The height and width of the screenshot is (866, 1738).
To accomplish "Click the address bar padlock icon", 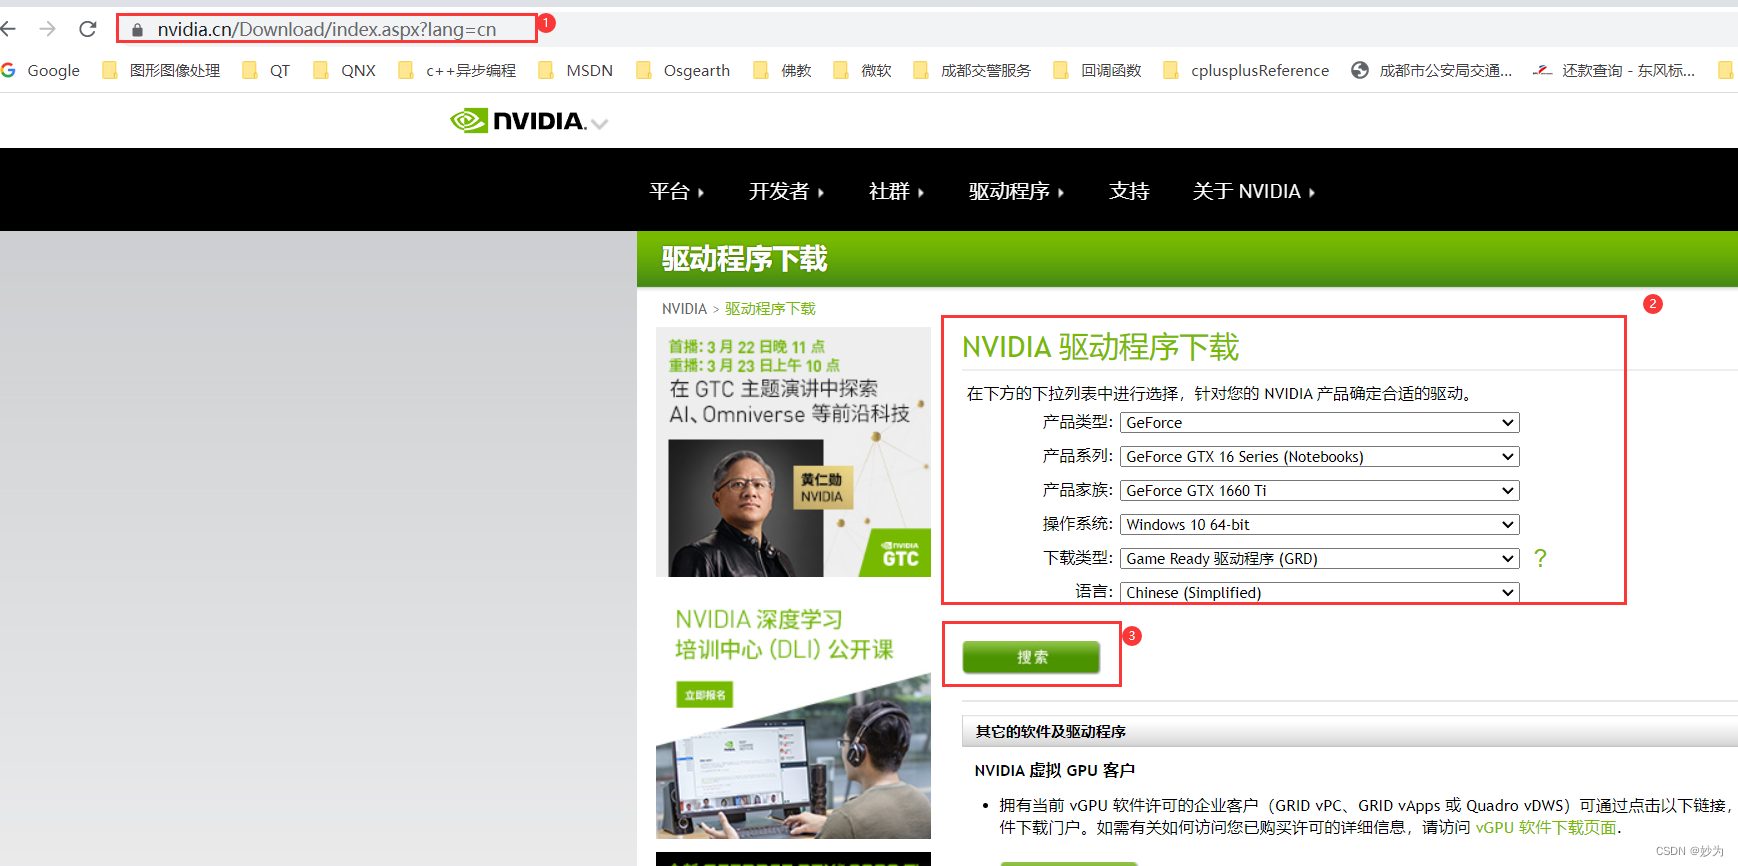I will pyautogui.click(x=138, y=30).
